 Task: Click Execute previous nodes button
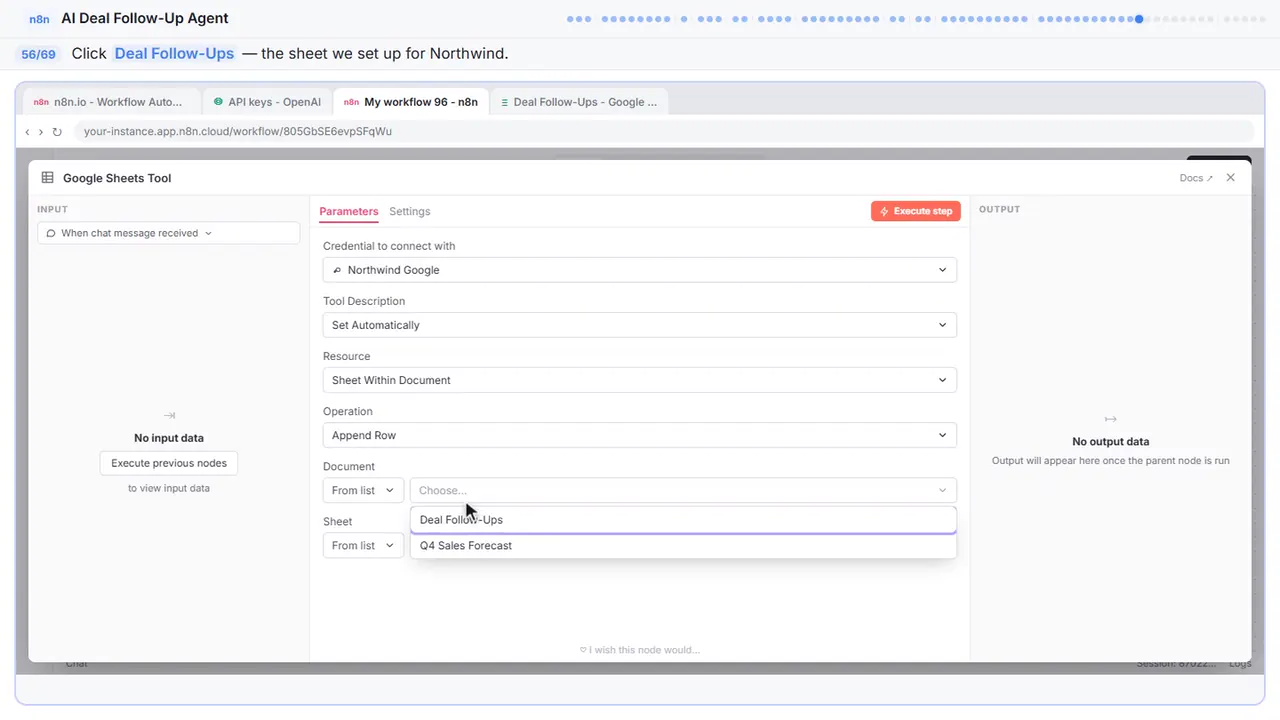tap(169, 463)
